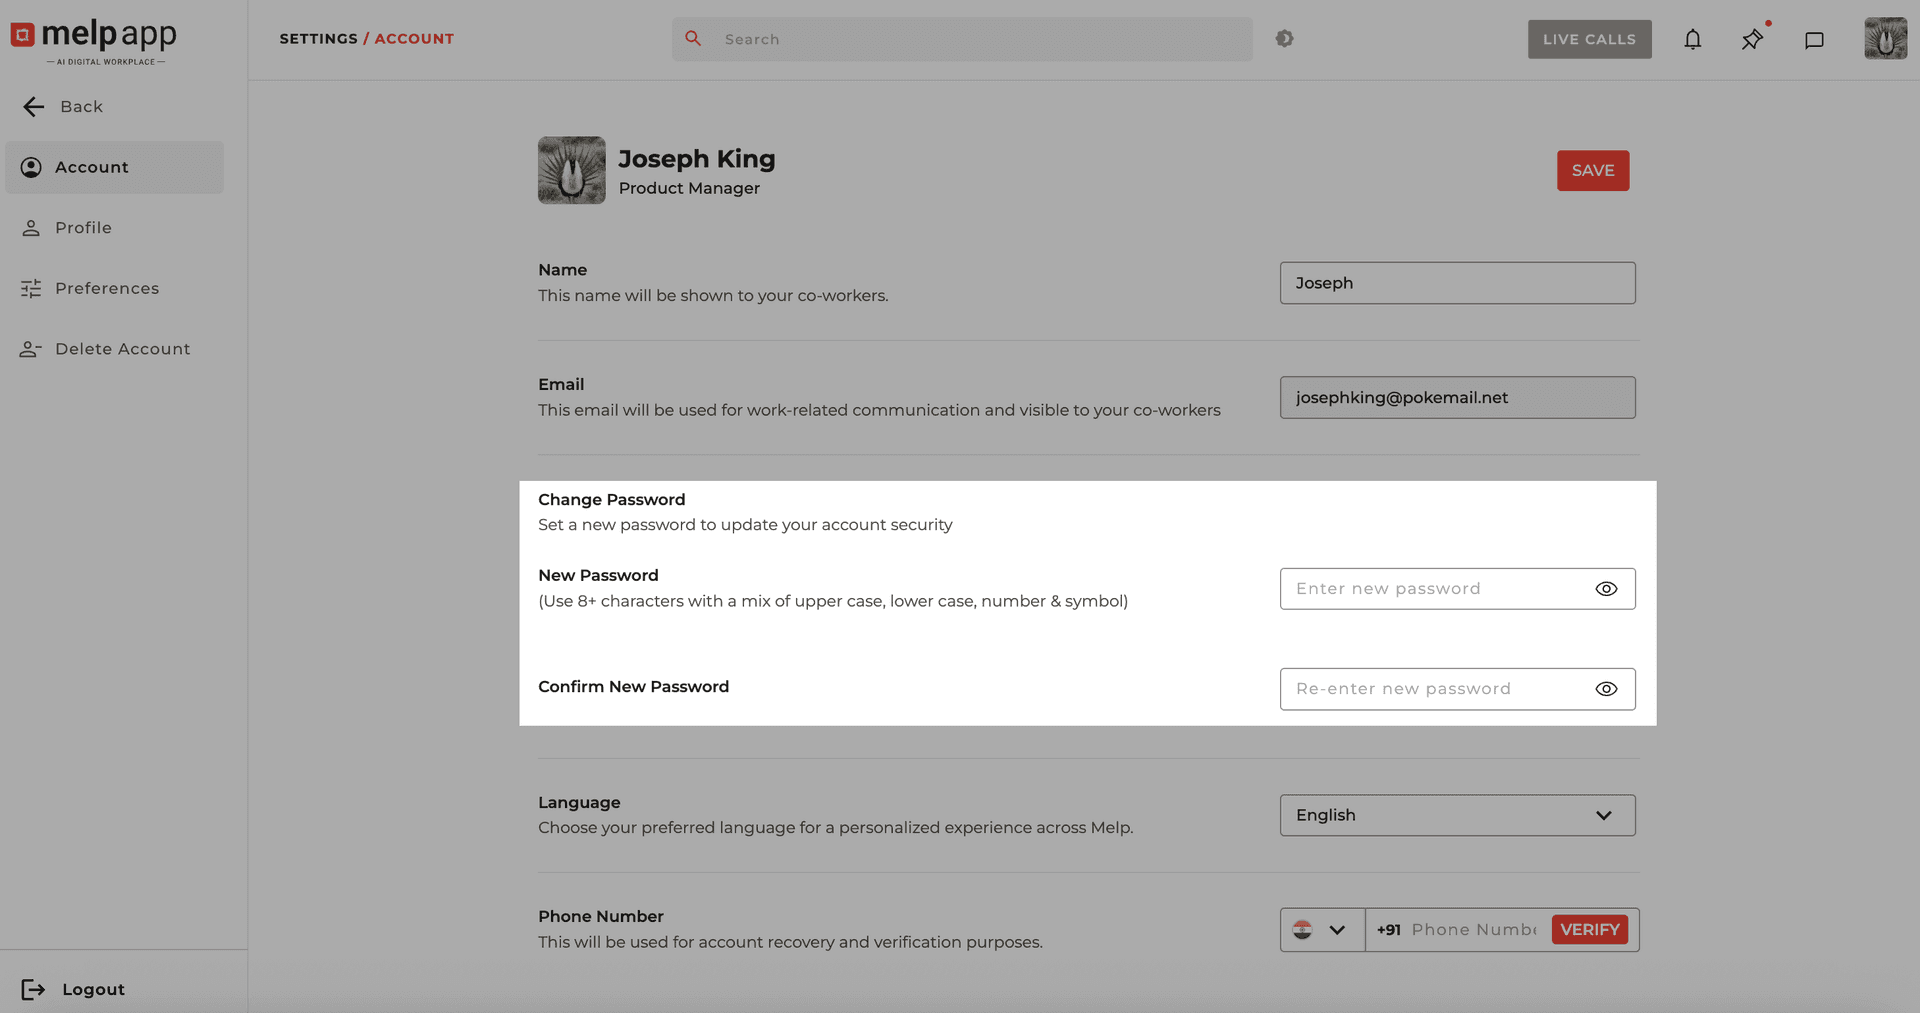Toggle visibility of entered new password

1606,588
